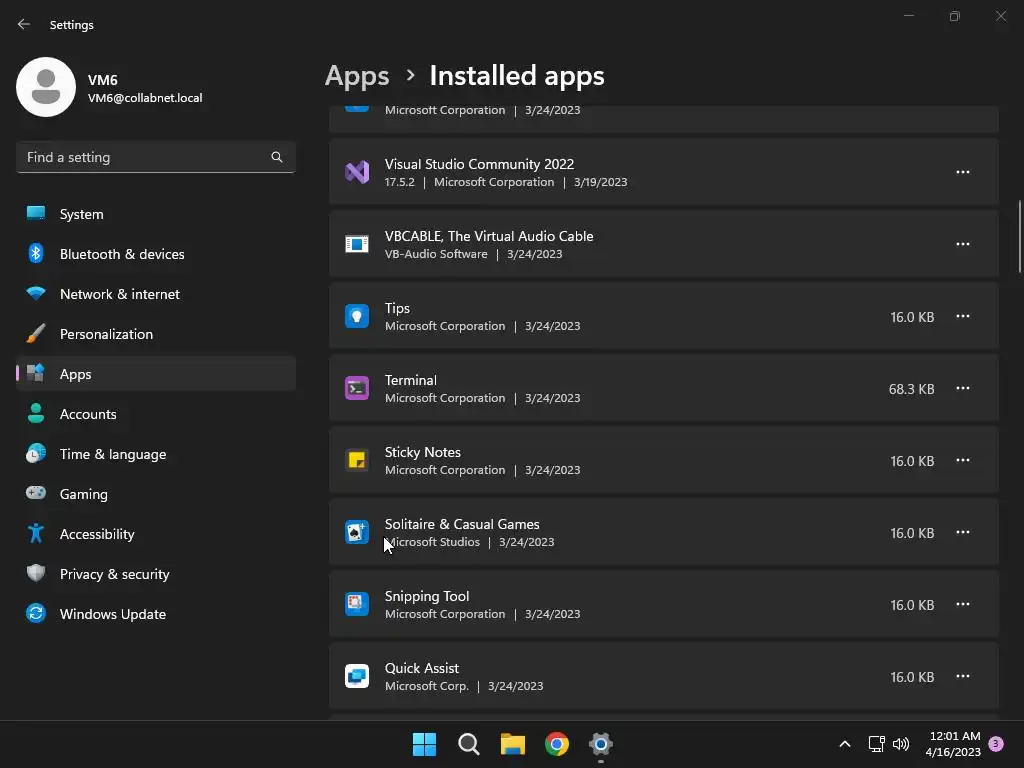The image size is (1024, 768).
Task: Click the installed apps list scrollbar
Action: click(x=1020, y=236)
